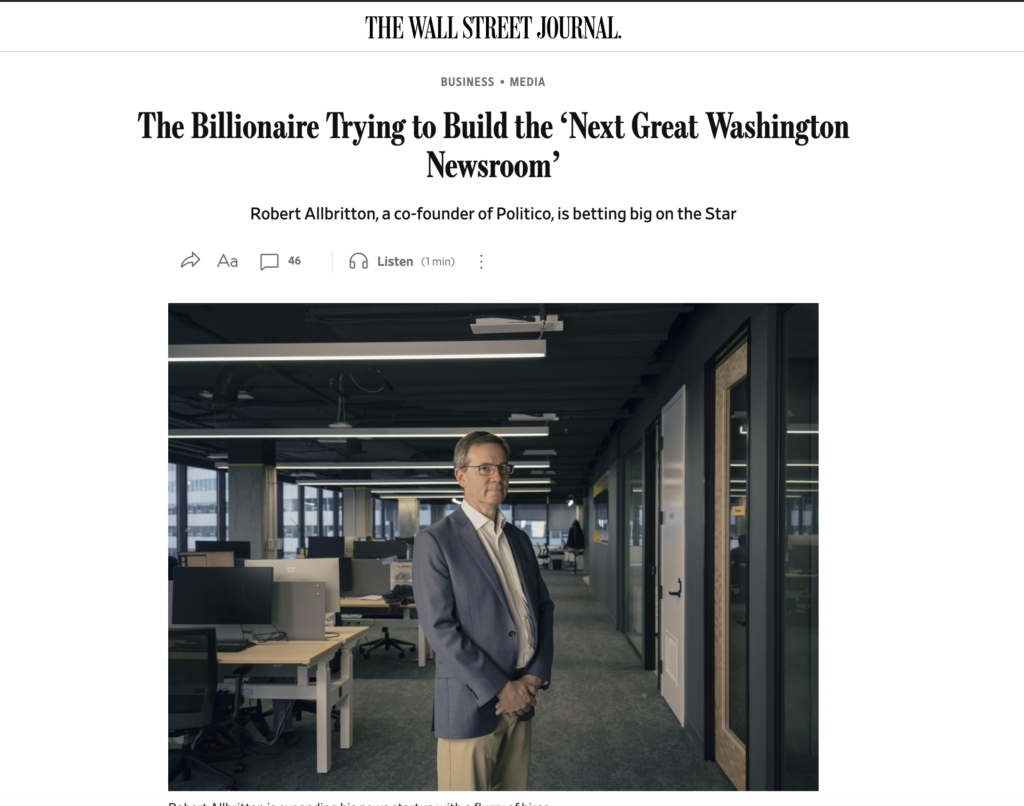Click the (1 min) listen duration

437,262
